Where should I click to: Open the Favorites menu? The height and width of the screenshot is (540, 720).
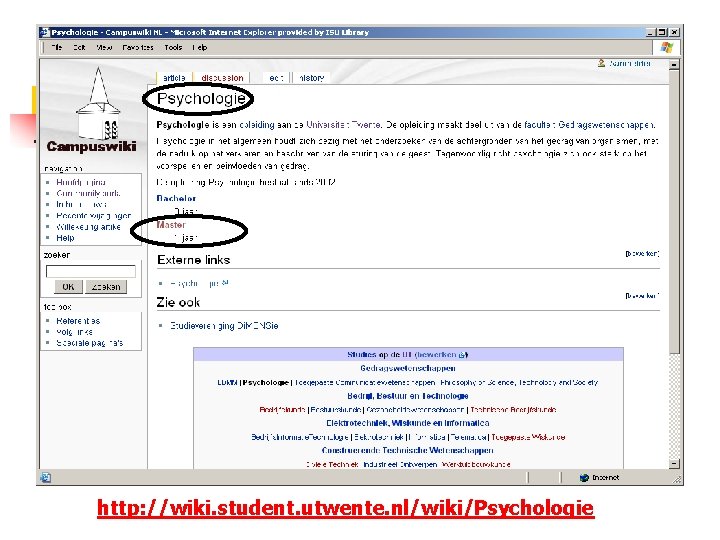click(x=138, y=47)
